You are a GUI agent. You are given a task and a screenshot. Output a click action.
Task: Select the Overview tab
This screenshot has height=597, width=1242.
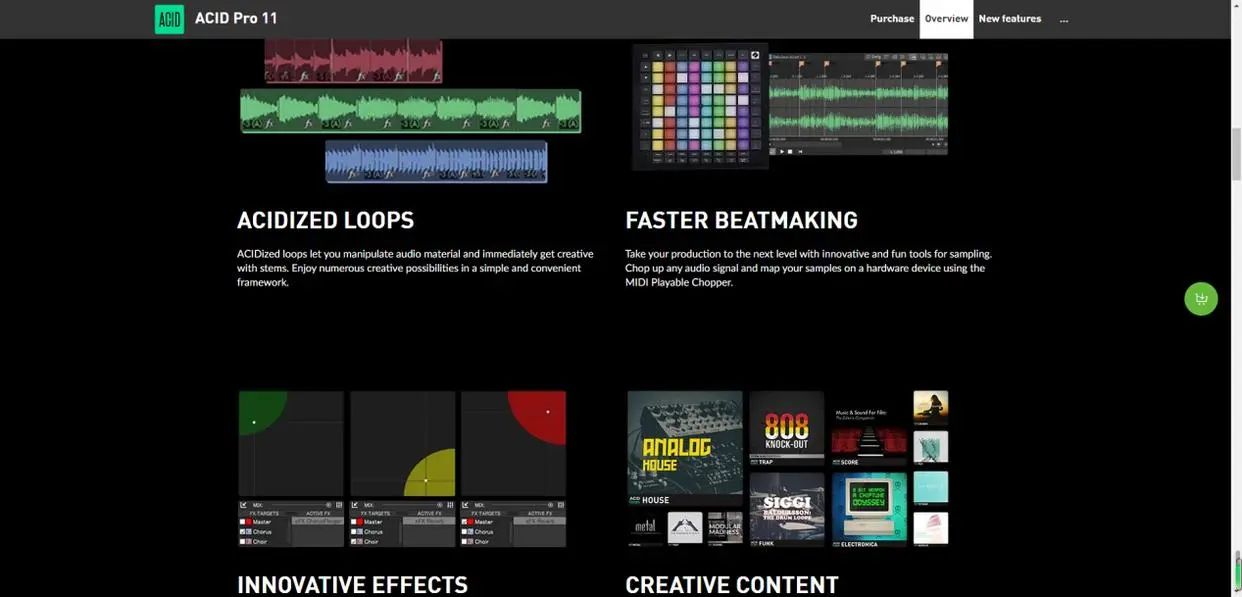click(x=946, y=19)
